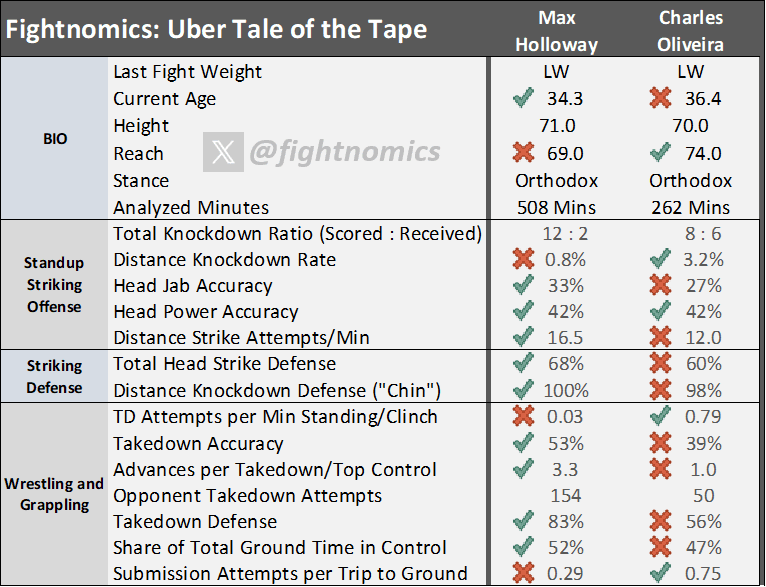Click the red X next to Oliveira's 56% takedown defense
Image resolution: width=766 pixels, height=587 pixels.
click(x=656, y=521)
